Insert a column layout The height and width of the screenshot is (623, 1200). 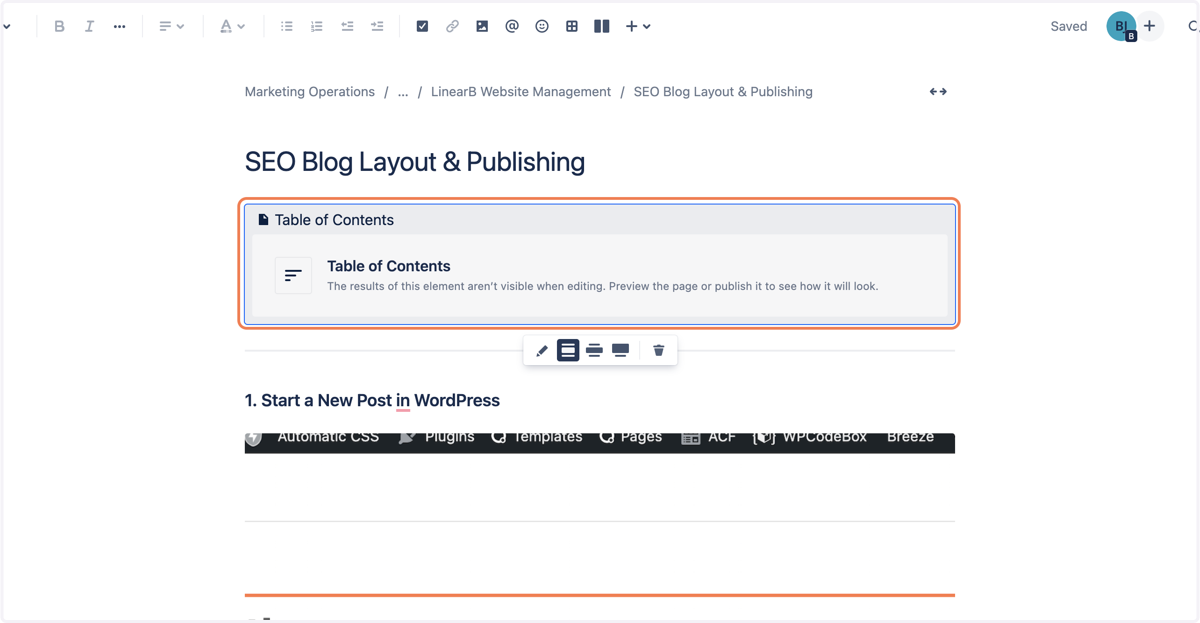click(x=602, y=26)
